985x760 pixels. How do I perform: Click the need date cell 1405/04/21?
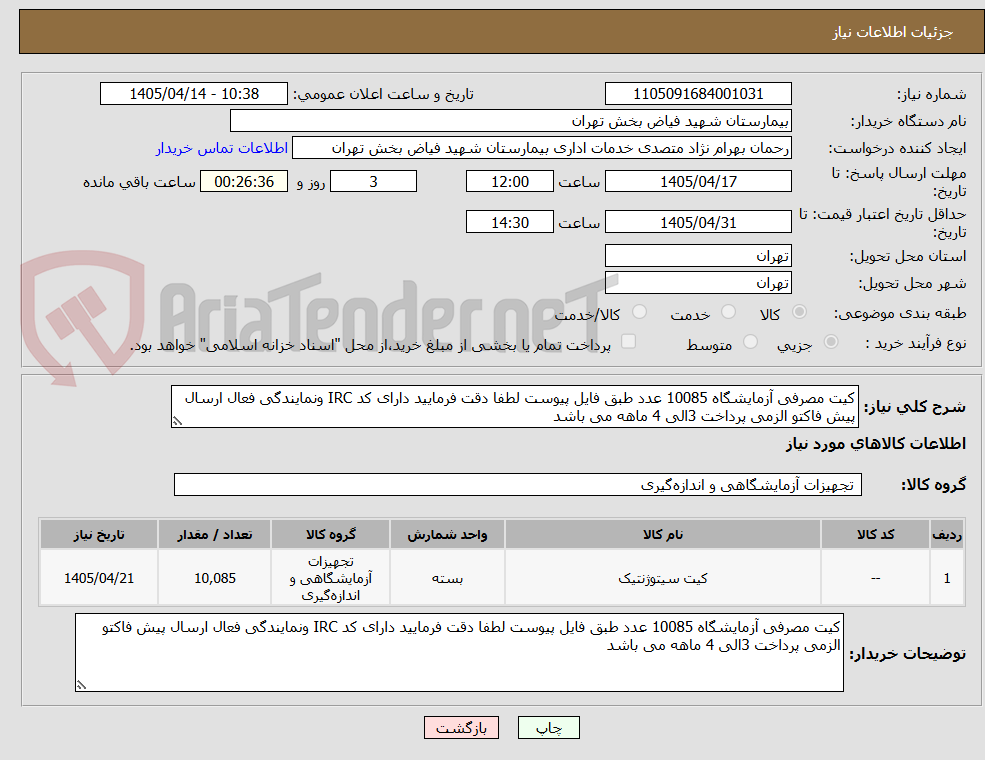tap(99, 578)
